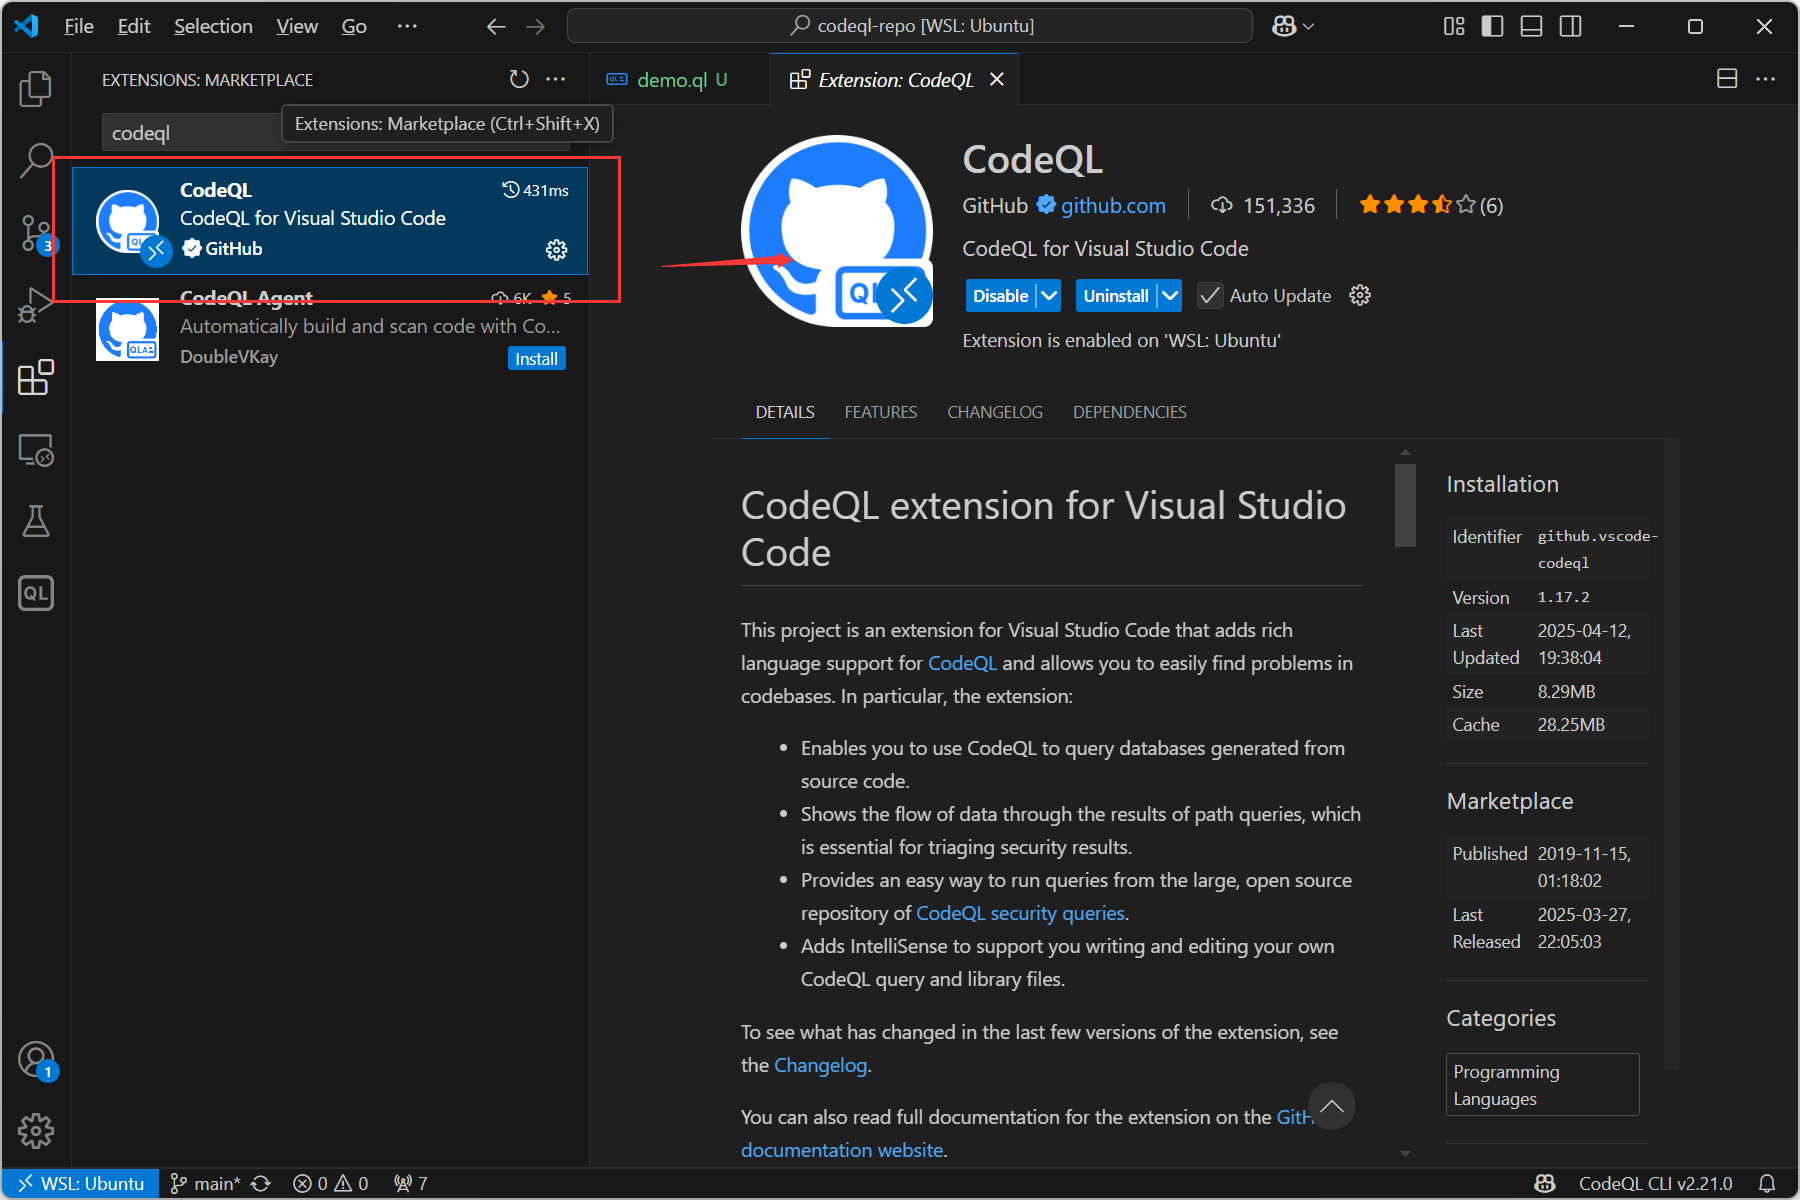The width and height of the screenshot is (1800, 1200).
Task: Open the Go menu
Action: [354, 27]
